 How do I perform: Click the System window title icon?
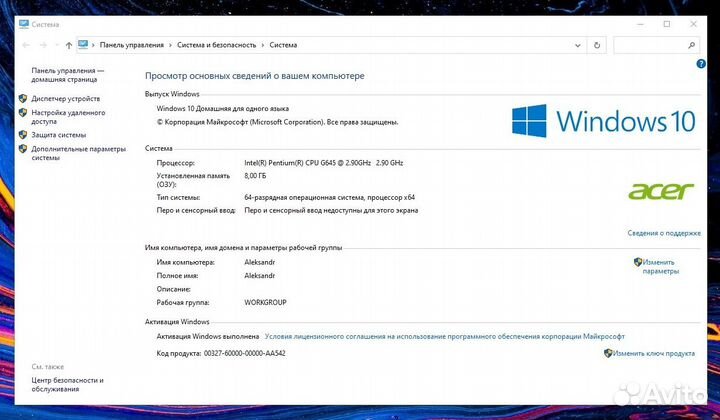click(24, 24)
